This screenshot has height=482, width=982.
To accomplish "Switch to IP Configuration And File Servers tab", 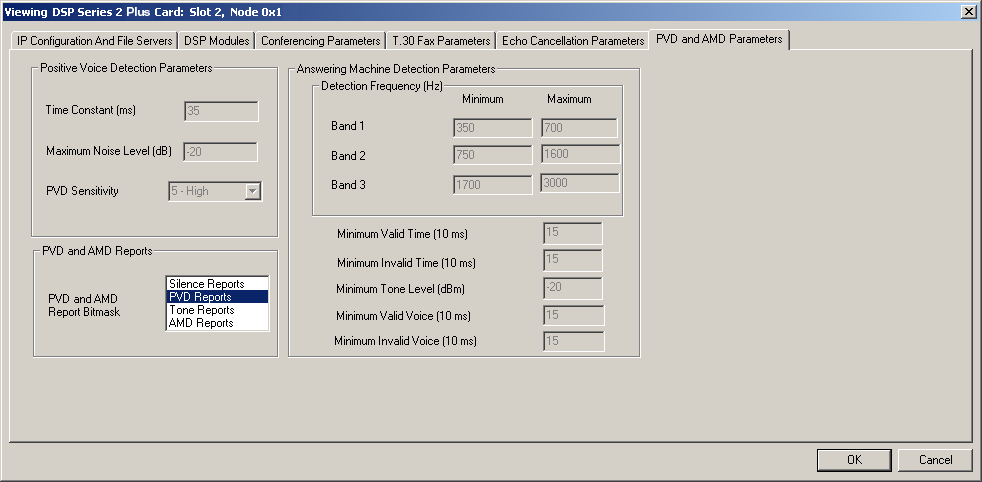I will (x=95, y=41).
